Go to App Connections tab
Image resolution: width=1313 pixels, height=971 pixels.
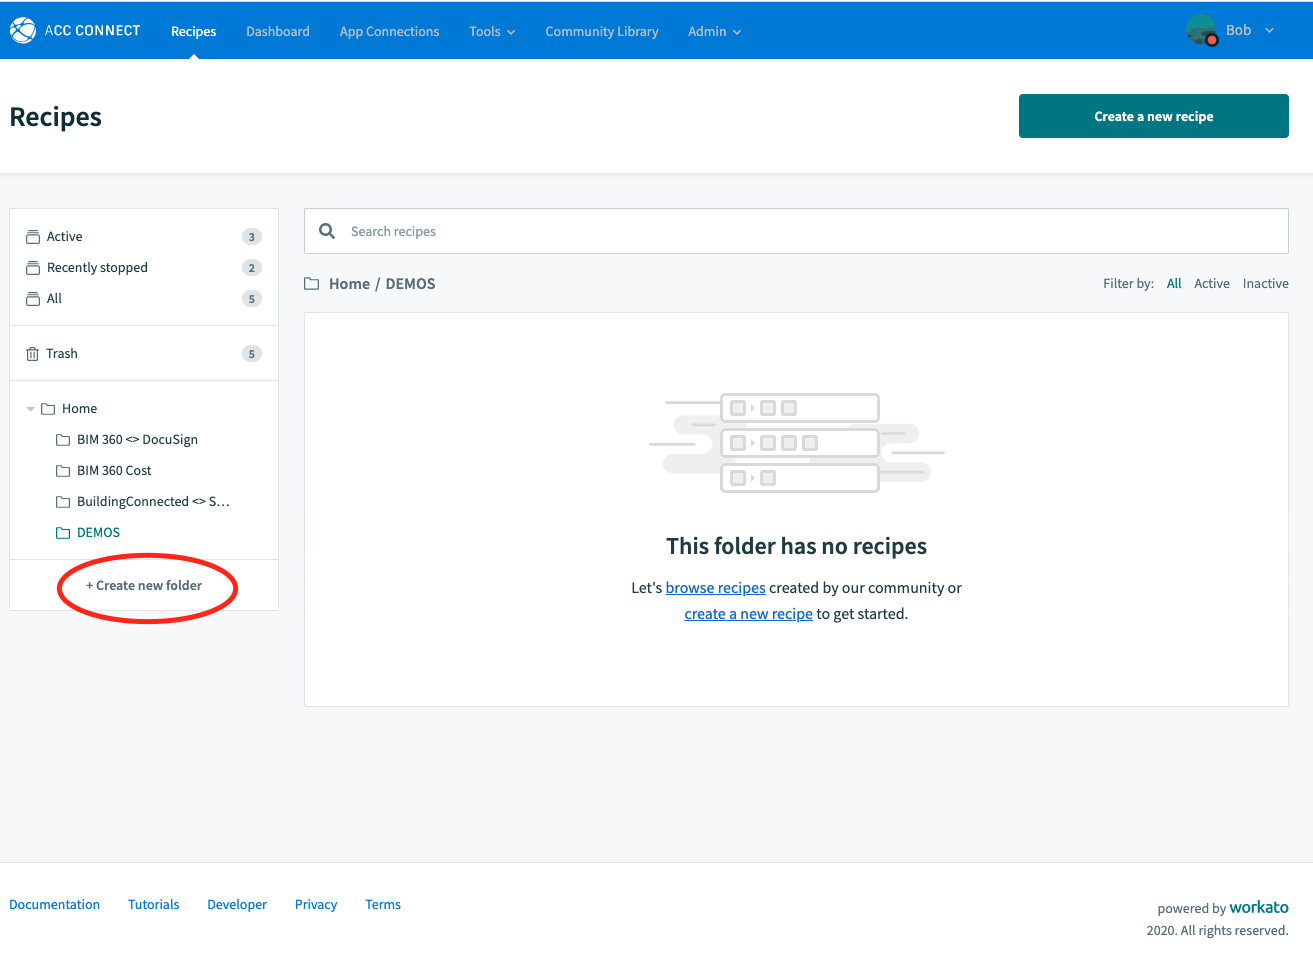389,32
